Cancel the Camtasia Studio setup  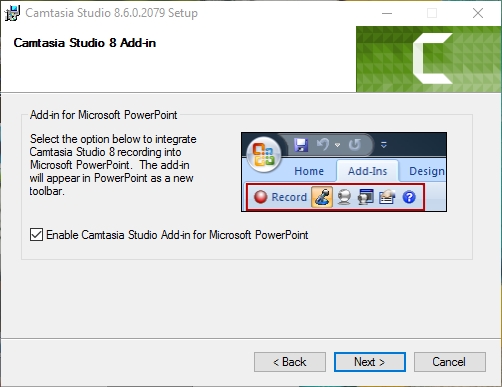[x=450, y=362]
